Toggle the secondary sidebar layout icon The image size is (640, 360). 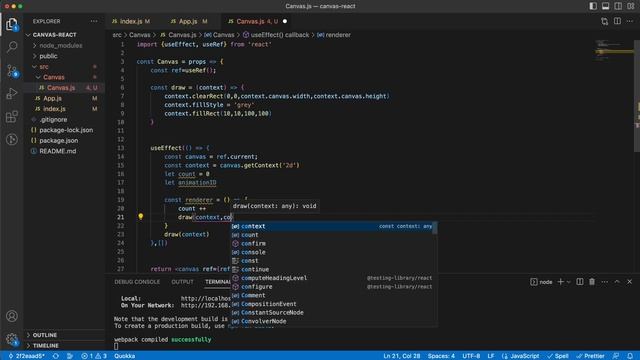point(618,6)
